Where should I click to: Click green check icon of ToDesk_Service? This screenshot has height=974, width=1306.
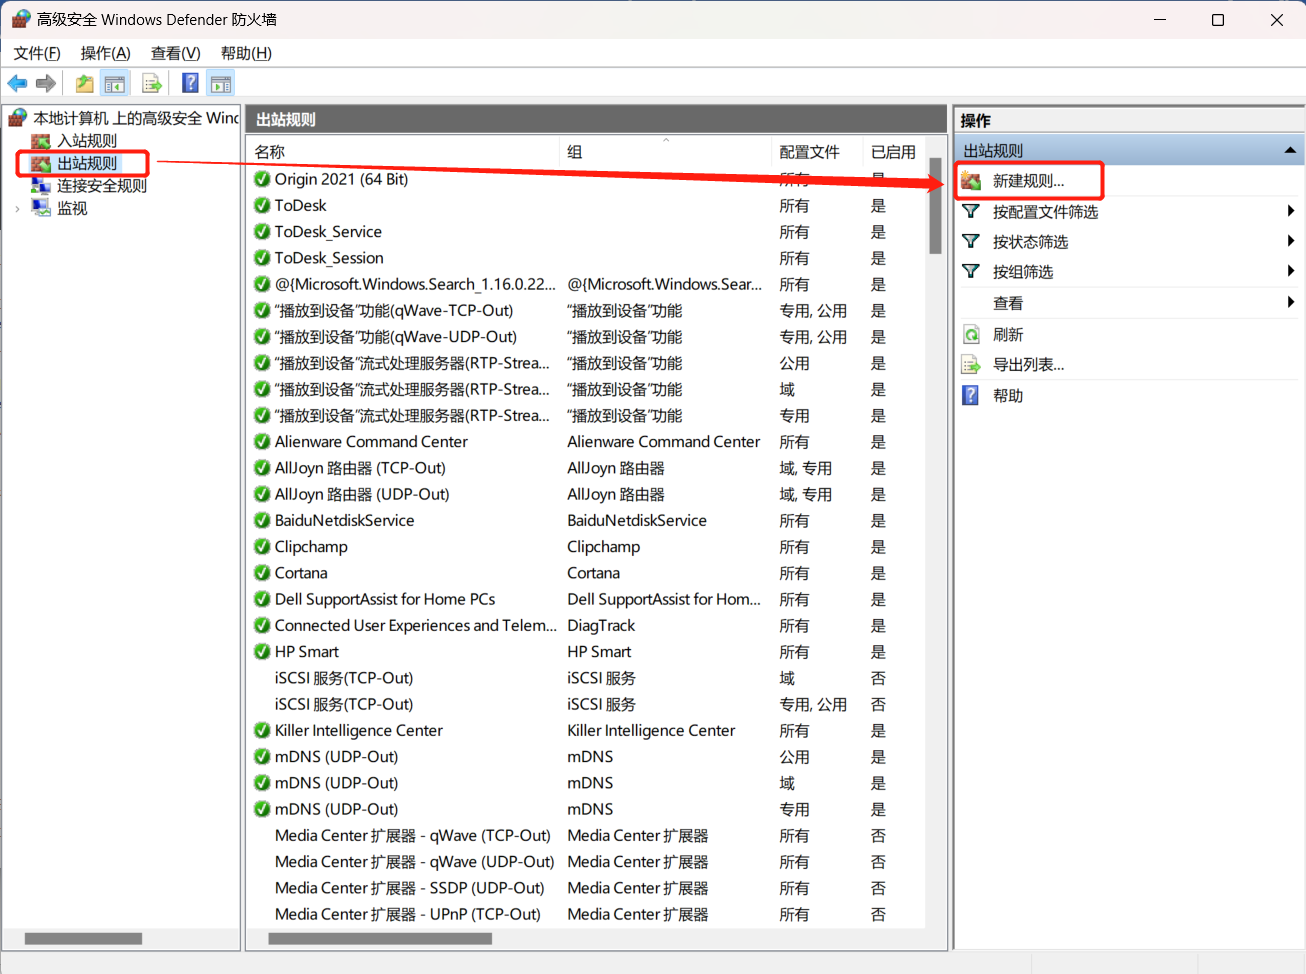pos(262,232)
